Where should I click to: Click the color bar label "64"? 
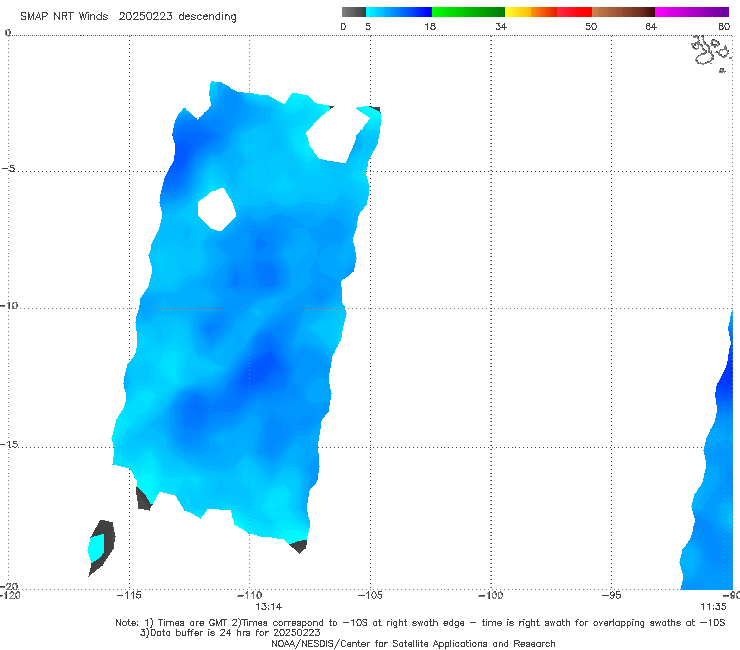(x=651, y=26)
